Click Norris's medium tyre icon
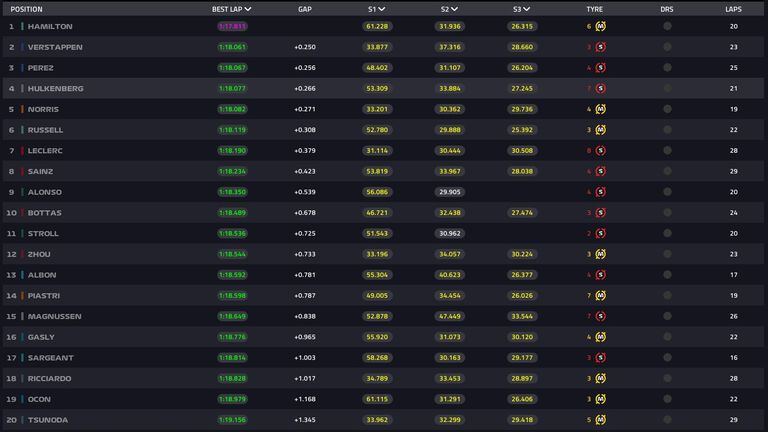This screenshot has width=768, height=432. tap(601, 109)
